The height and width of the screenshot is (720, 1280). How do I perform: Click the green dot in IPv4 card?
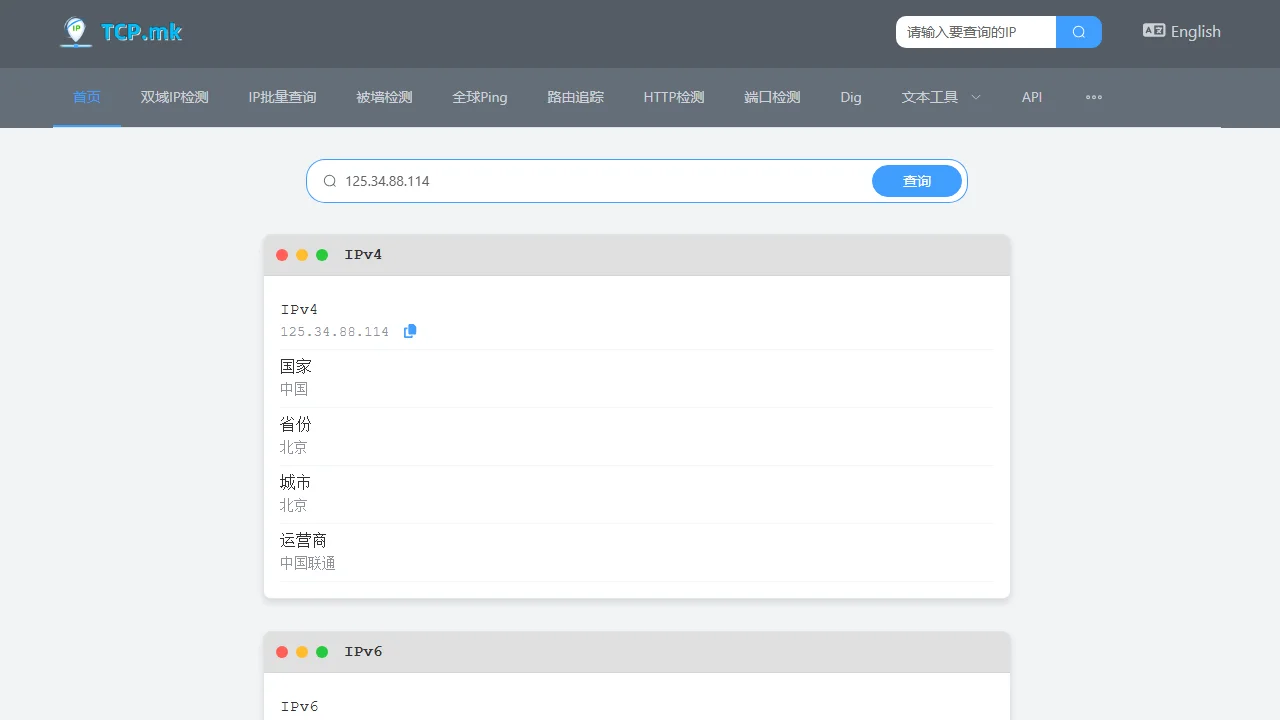click(x=322, y=255)
